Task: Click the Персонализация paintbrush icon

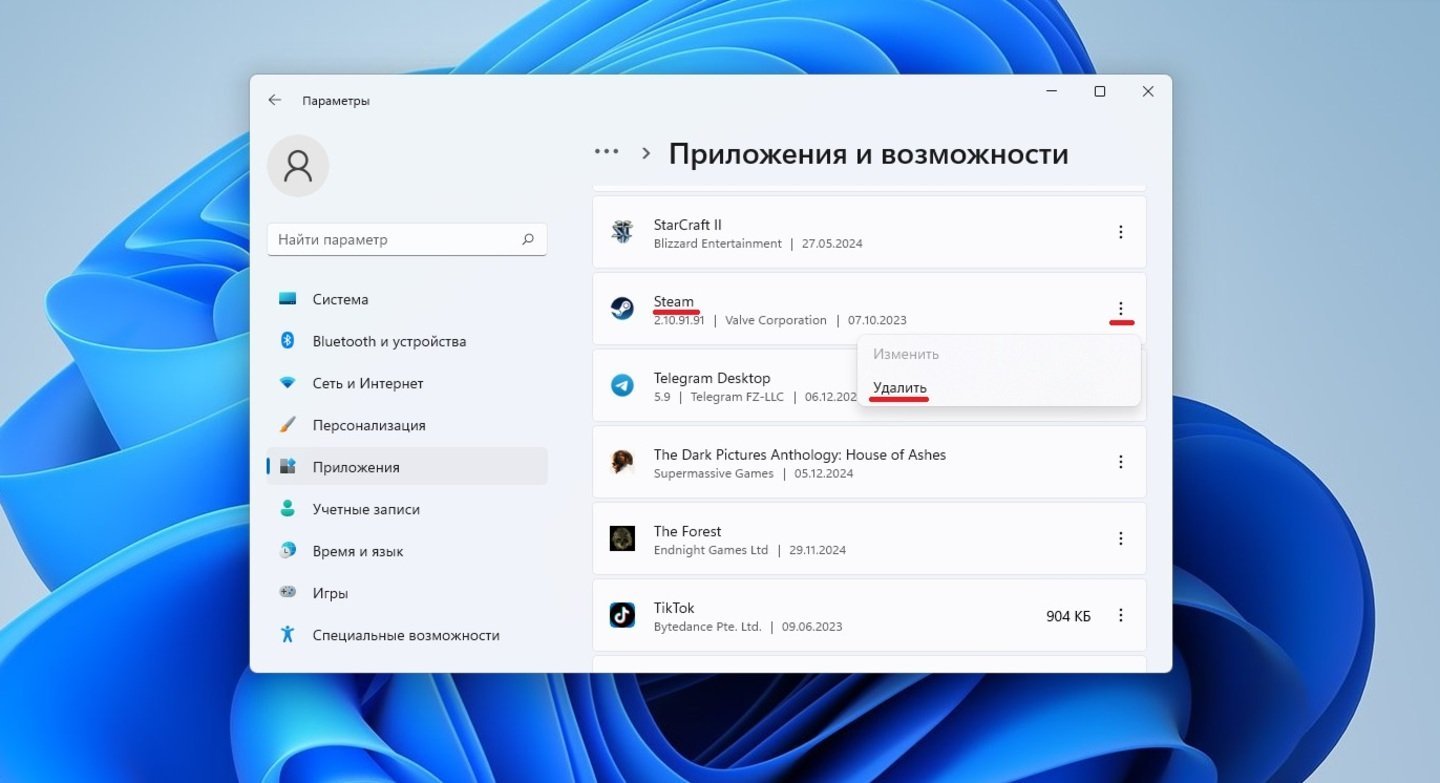Action: pos(288,425)
